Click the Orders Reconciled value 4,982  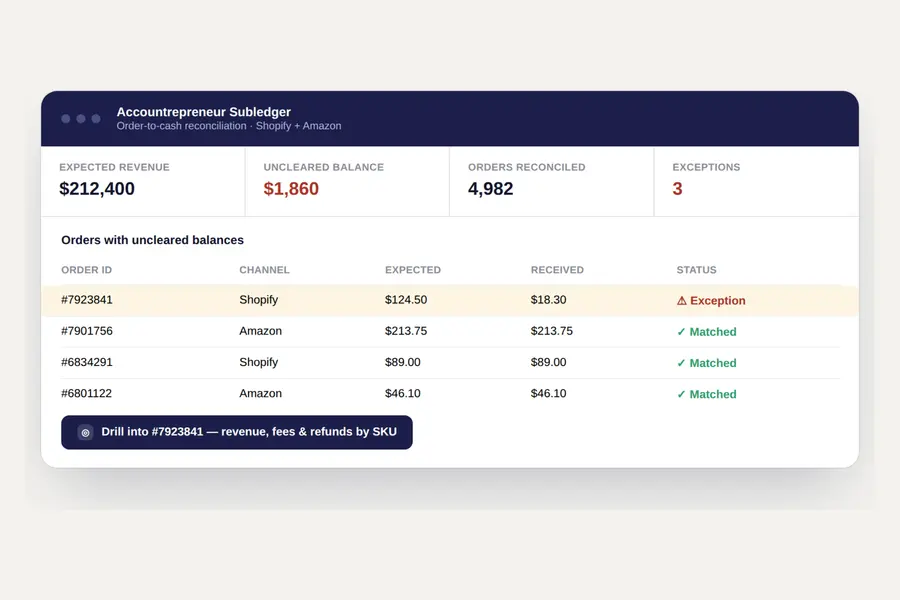point(490,189)
